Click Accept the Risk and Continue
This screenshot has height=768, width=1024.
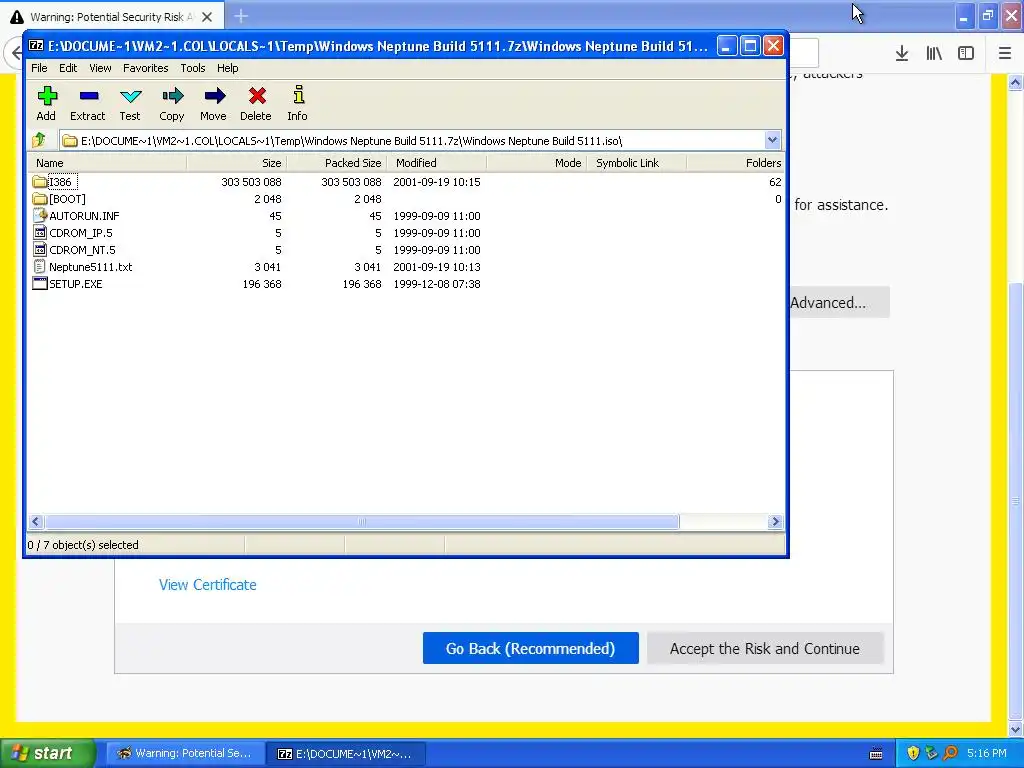765,648
